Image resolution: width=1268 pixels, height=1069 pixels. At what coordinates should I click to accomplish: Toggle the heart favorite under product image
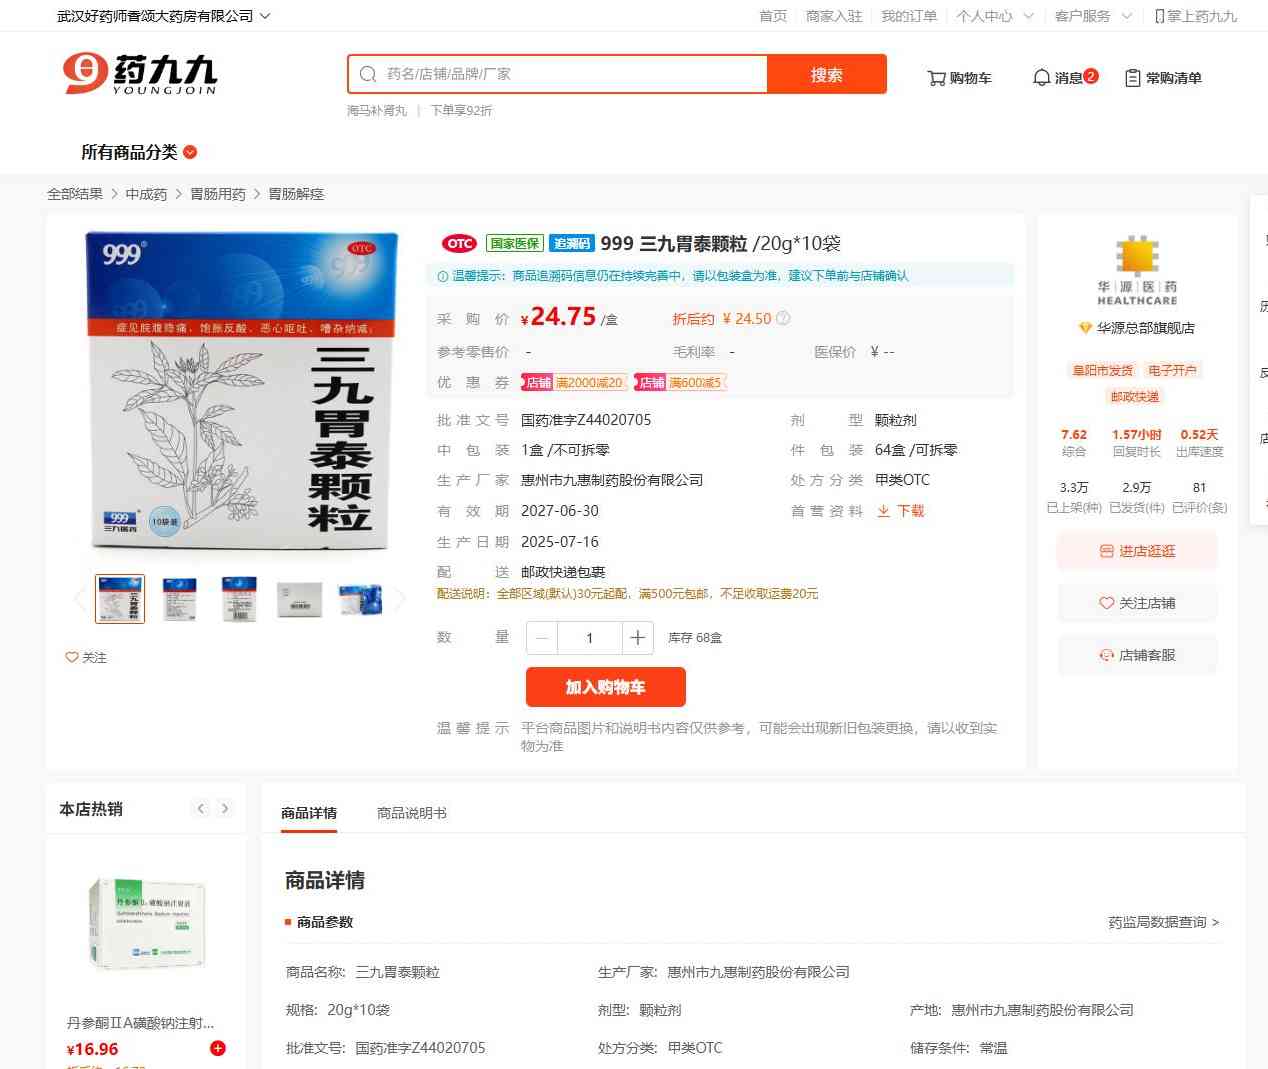pyautogui.click(x=72, y=657)
